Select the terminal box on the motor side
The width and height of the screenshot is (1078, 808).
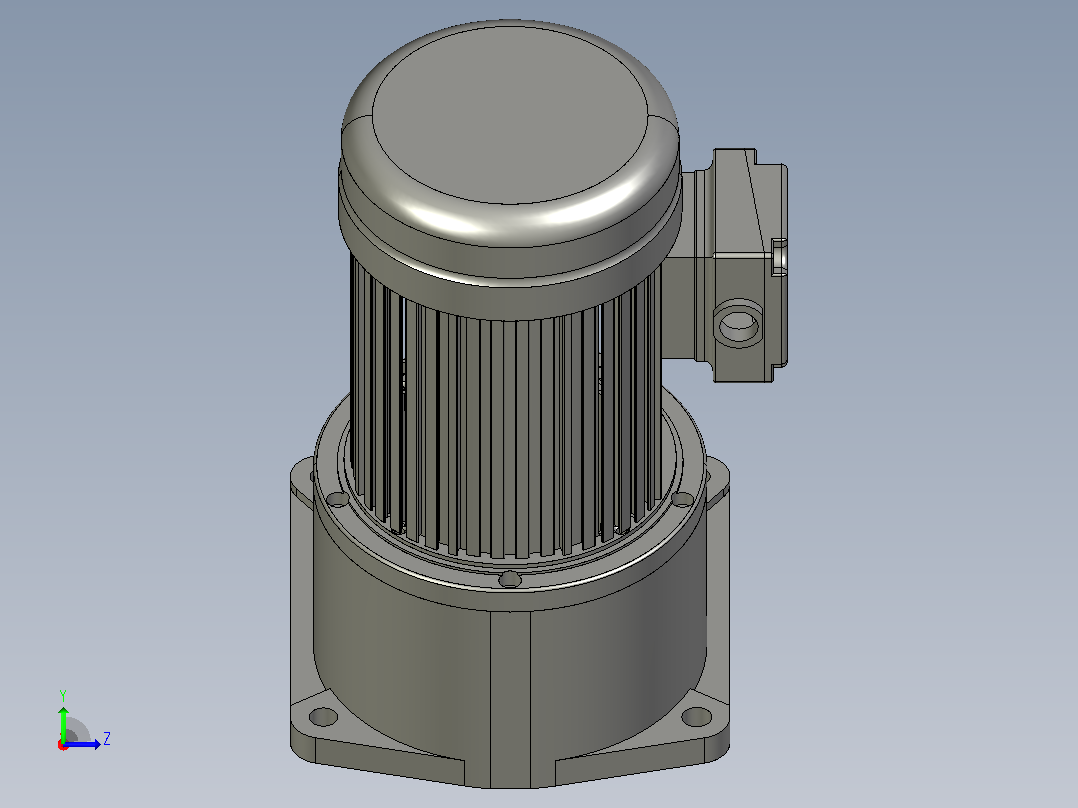click(x=741, y=265)
